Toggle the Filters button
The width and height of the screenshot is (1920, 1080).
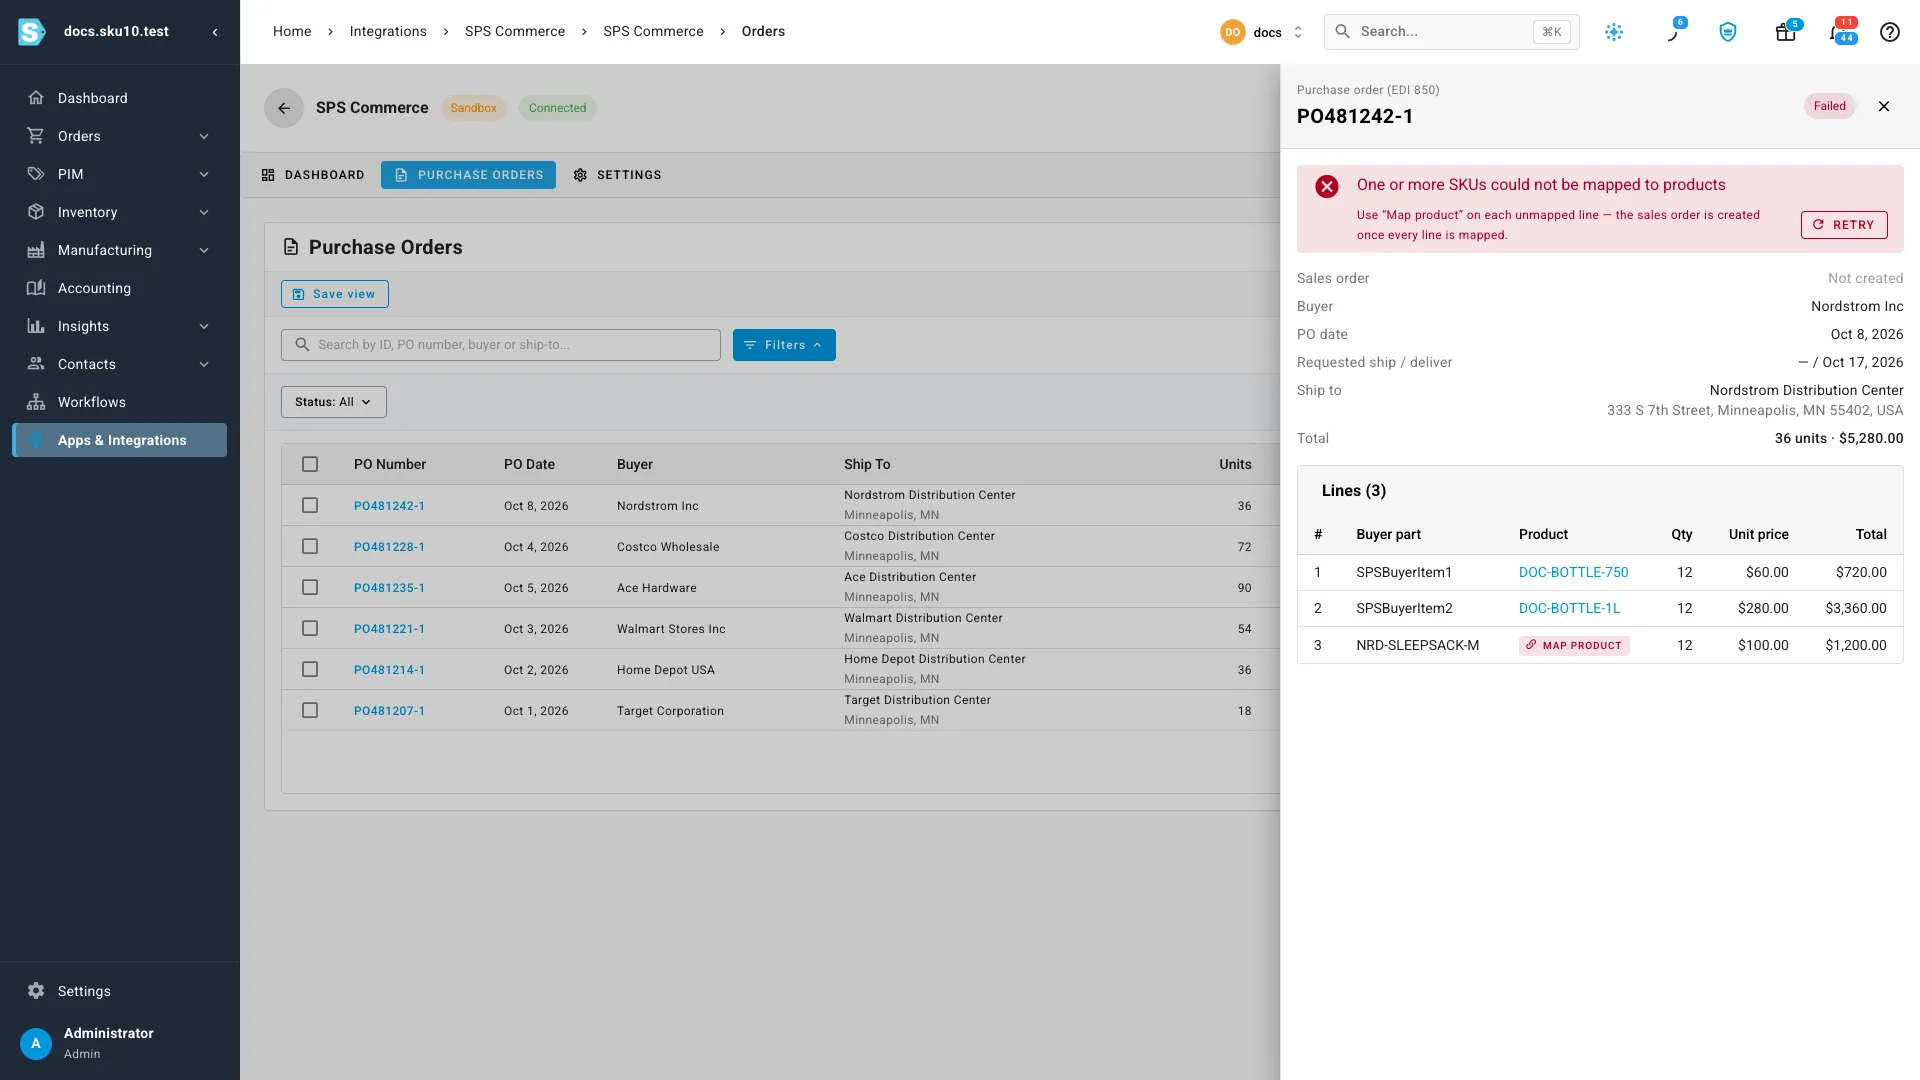coord(784,345)
